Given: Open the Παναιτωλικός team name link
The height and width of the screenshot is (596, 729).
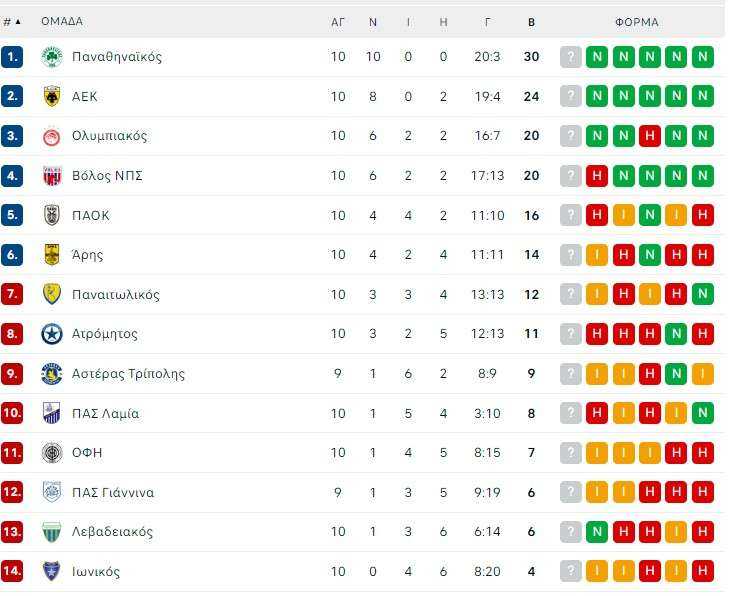Looking at the screenshot, I should 116,295.
